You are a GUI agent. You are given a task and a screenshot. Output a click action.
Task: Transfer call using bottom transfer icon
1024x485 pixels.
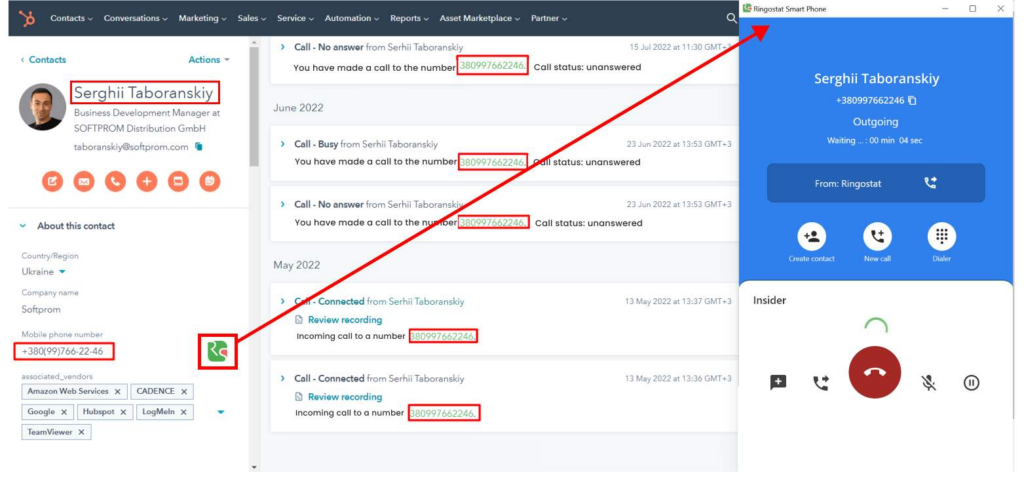point(820,383)
